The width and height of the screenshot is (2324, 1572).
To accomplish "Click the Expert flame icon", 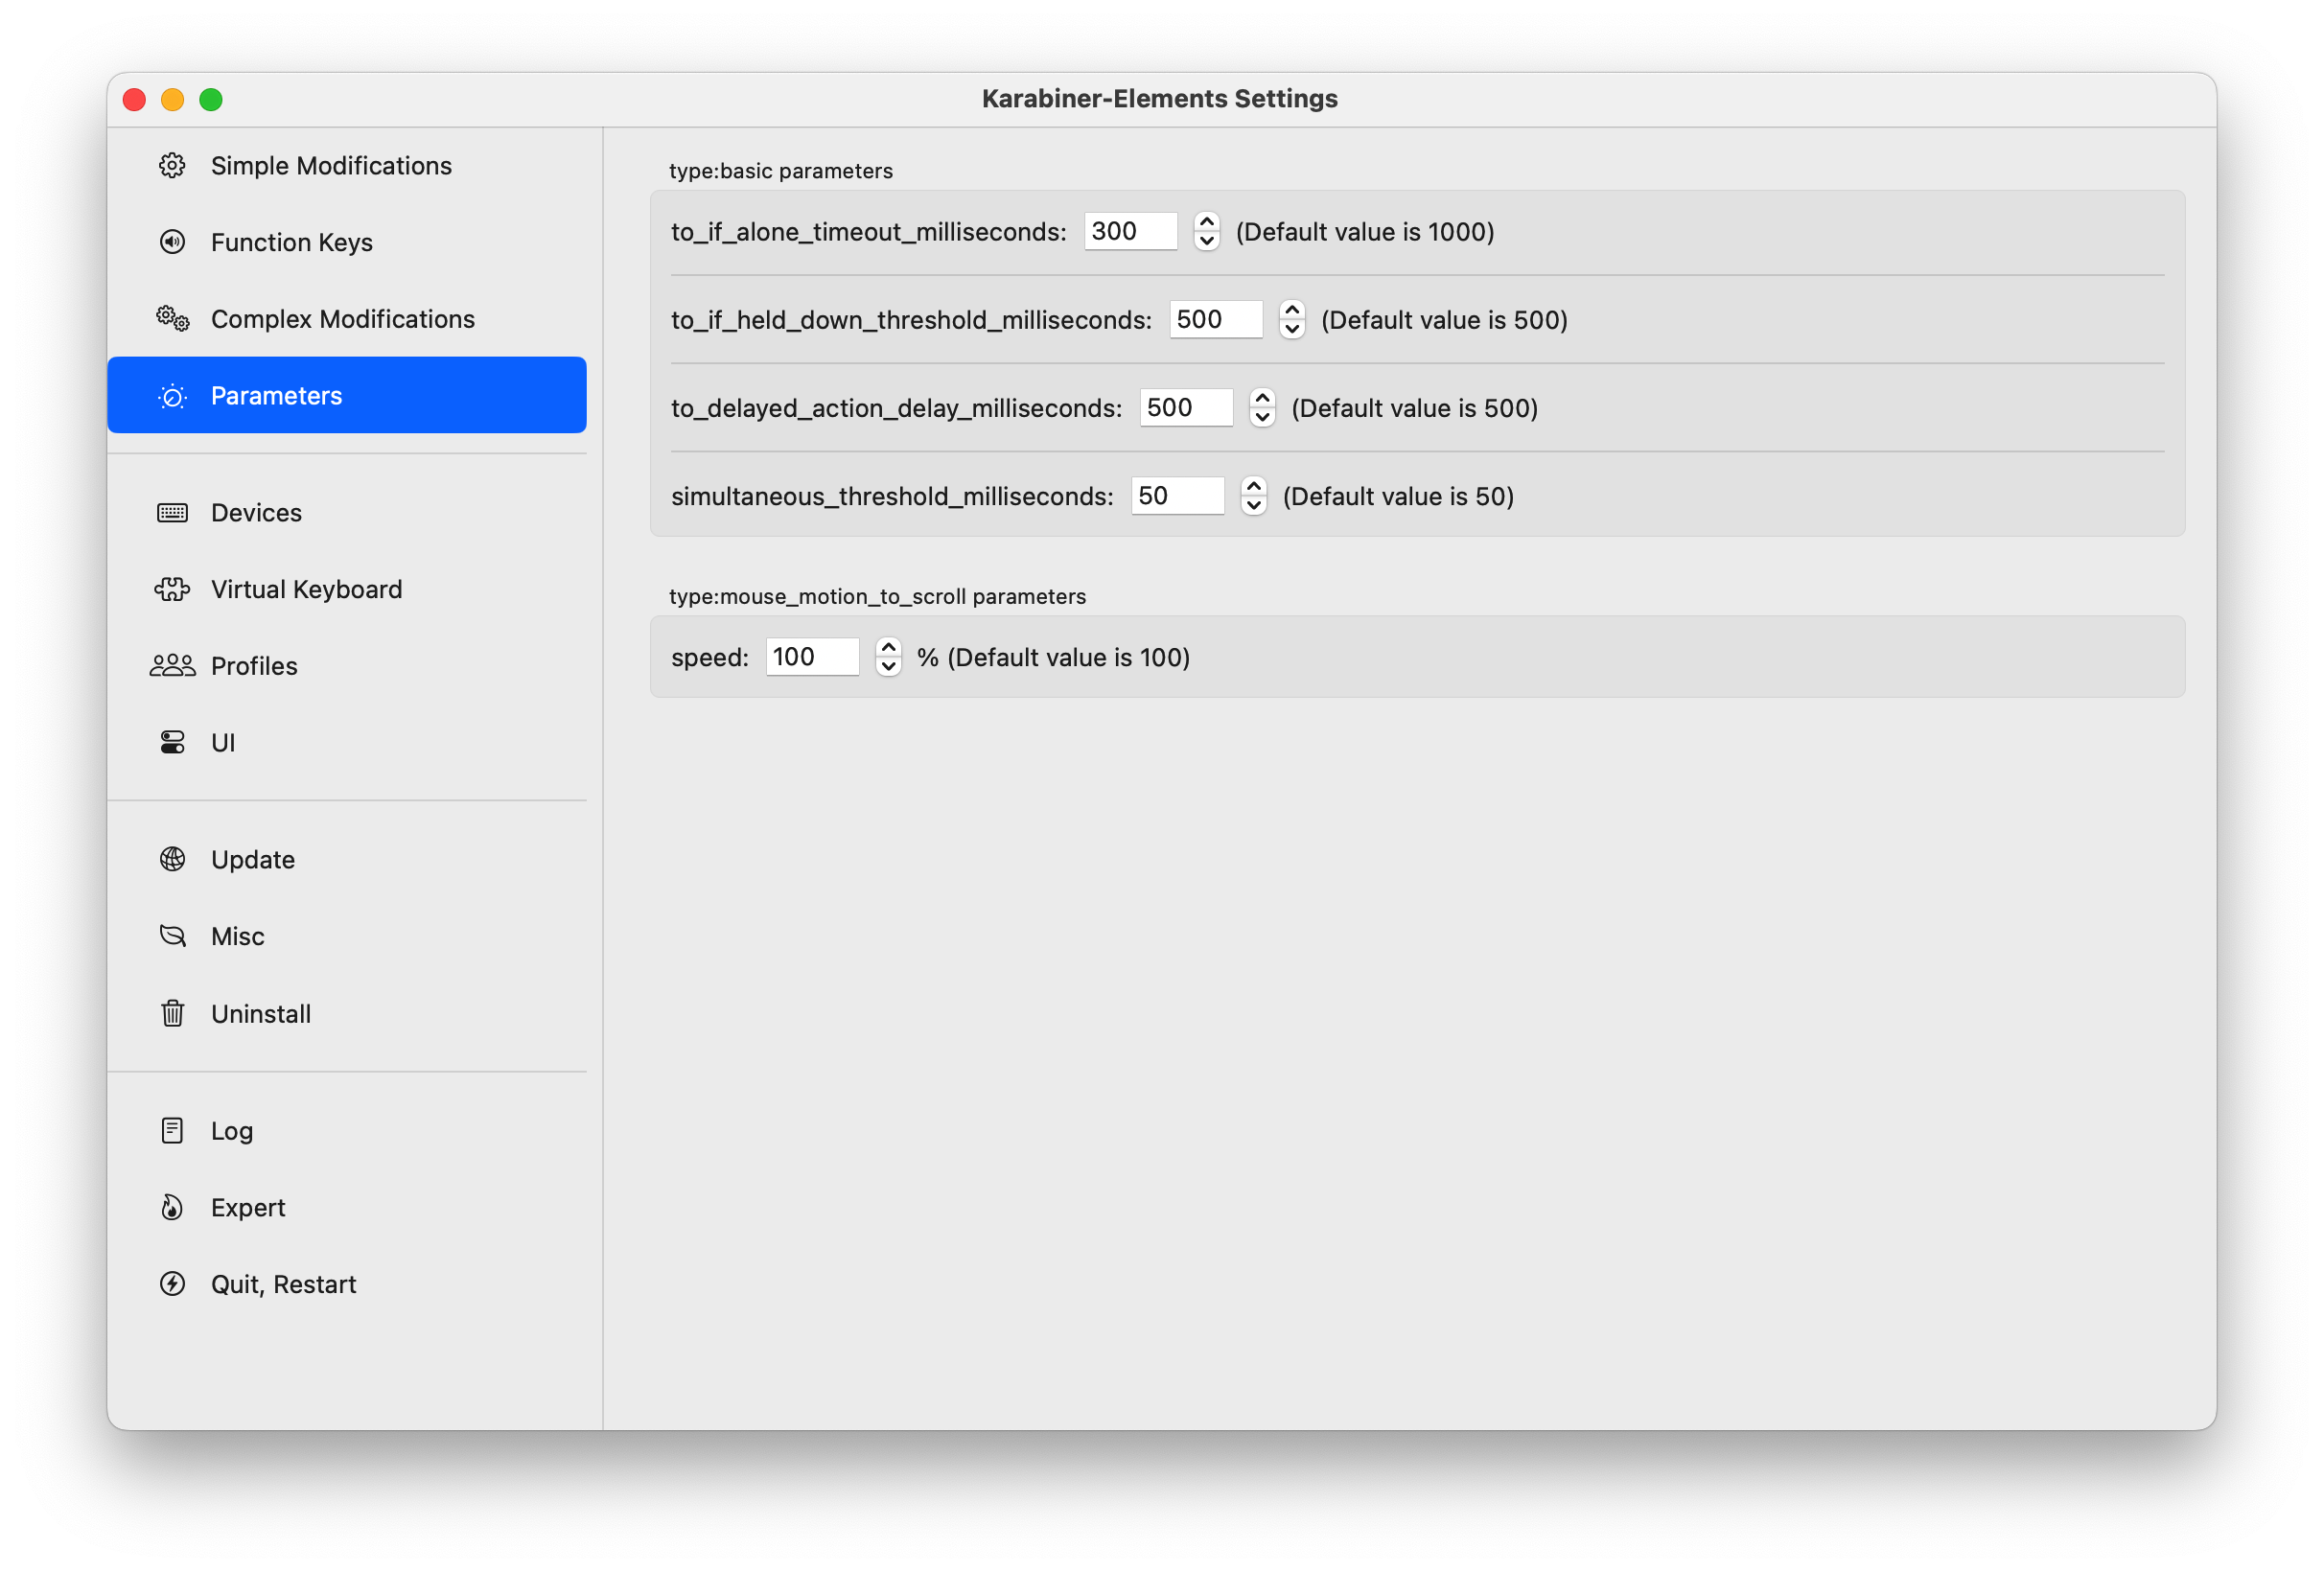I will point(172,1208).
